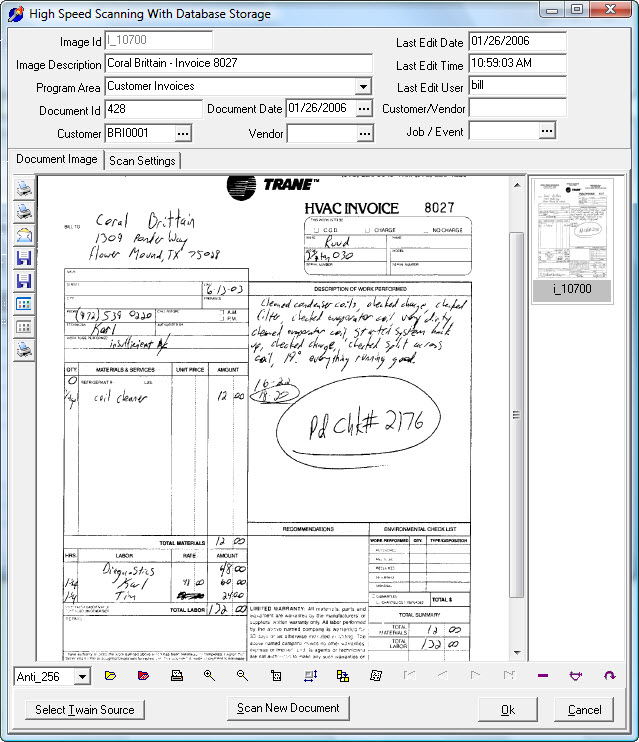This screenshot has width=639, height=742.
Task: Click the Image Description text field
Action: coord(239,63)
